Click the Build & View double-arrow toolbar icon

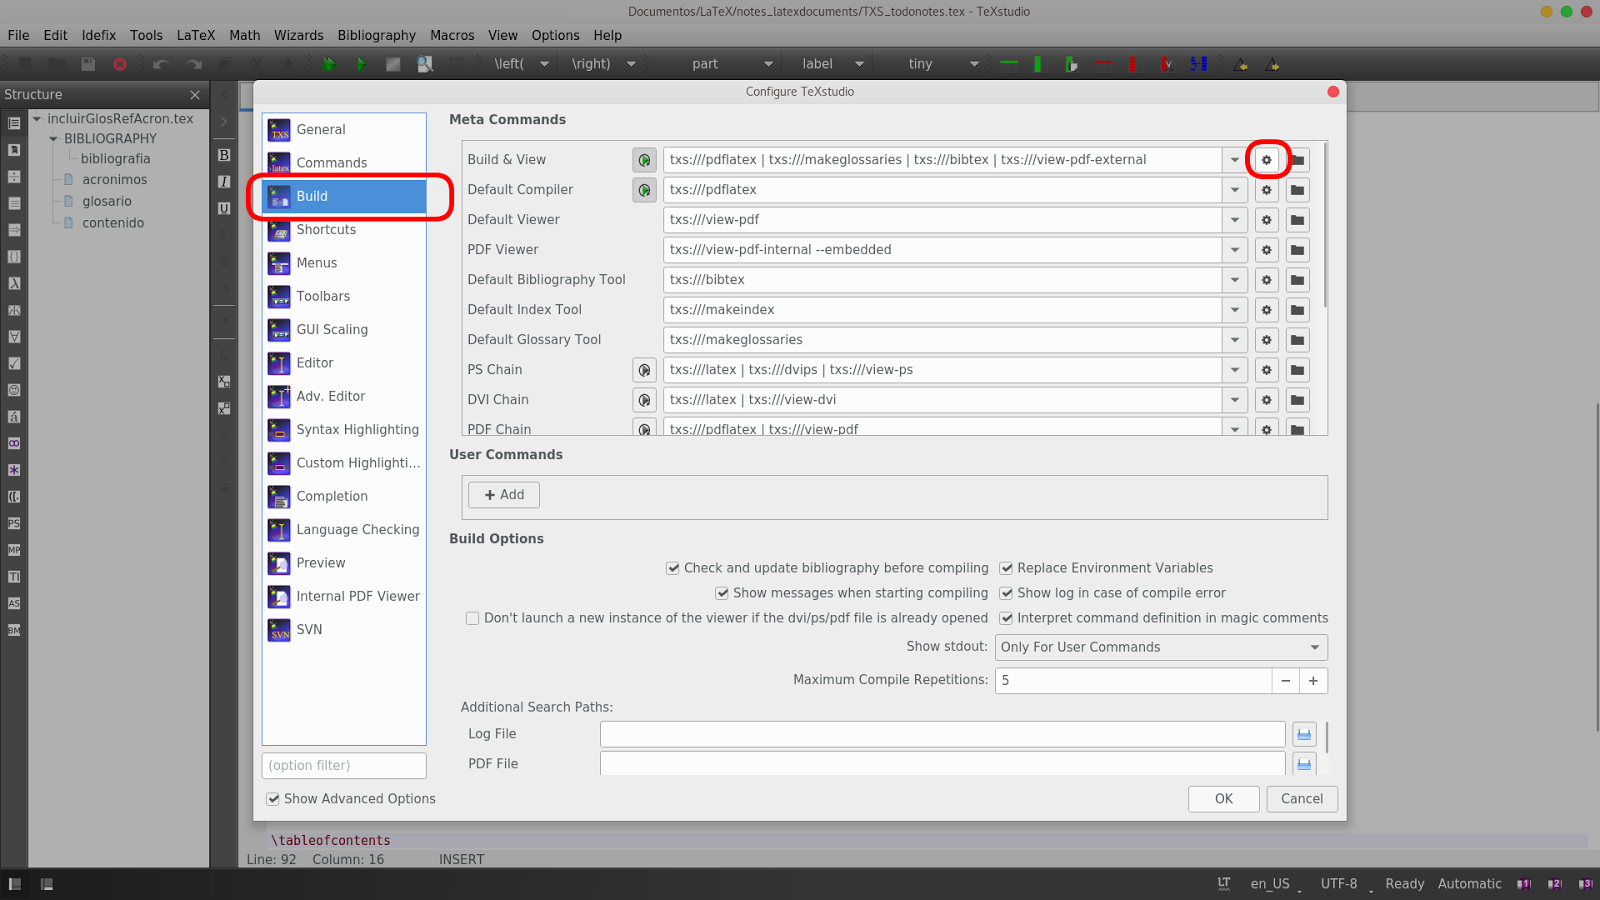click(x=329, y=64)
